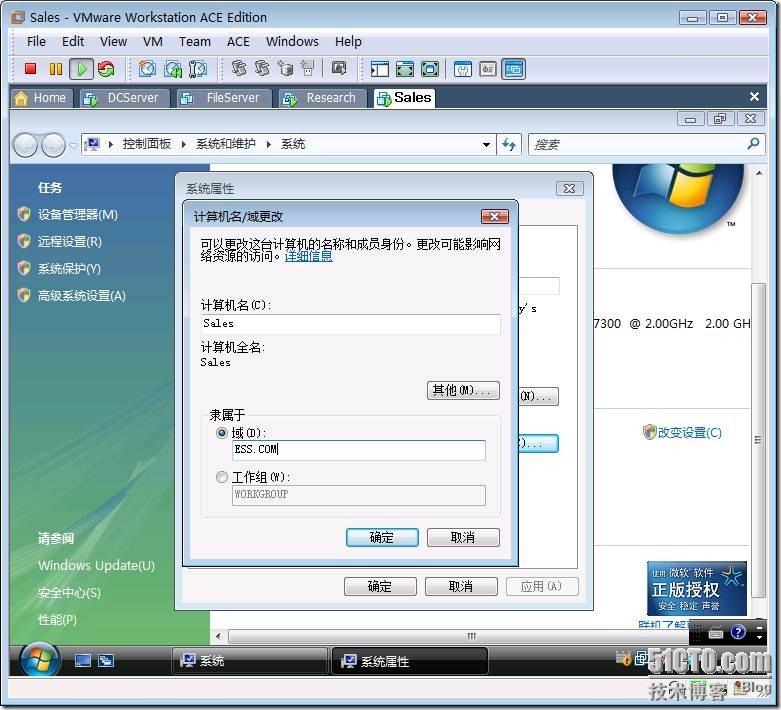The image size is (781, 710).
Task: Click the Switch Windows quick launch icon
Action: (x=106, y=661)
